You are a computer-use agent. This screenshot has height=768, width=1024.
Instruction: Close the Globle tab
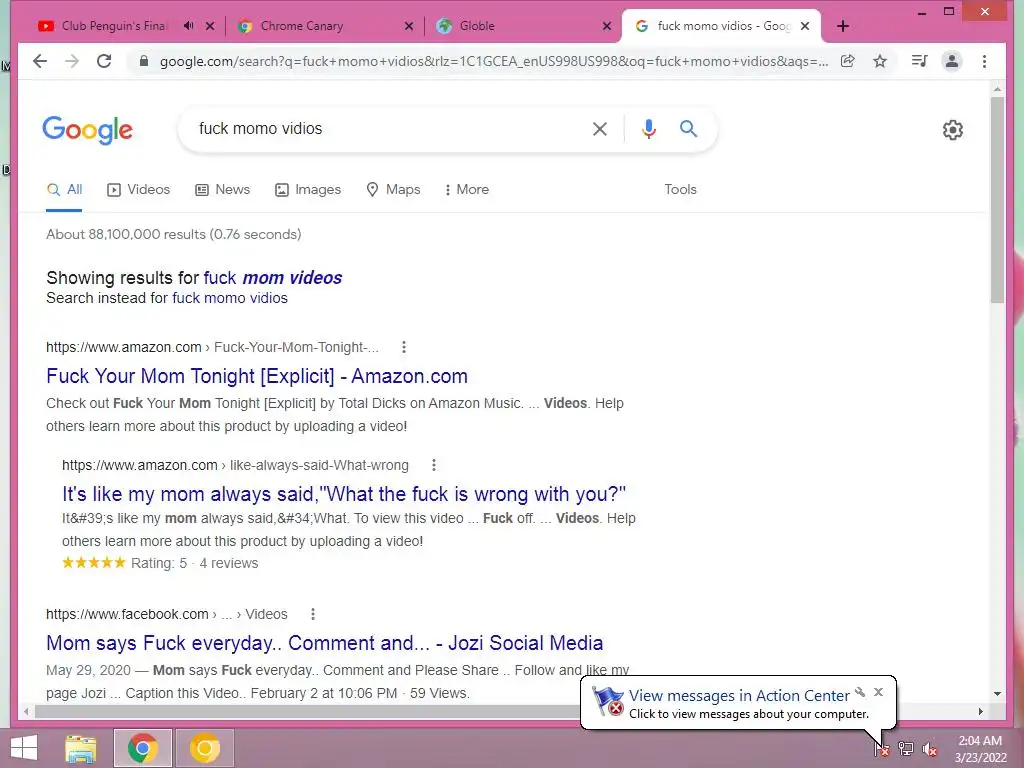point(607,26)
